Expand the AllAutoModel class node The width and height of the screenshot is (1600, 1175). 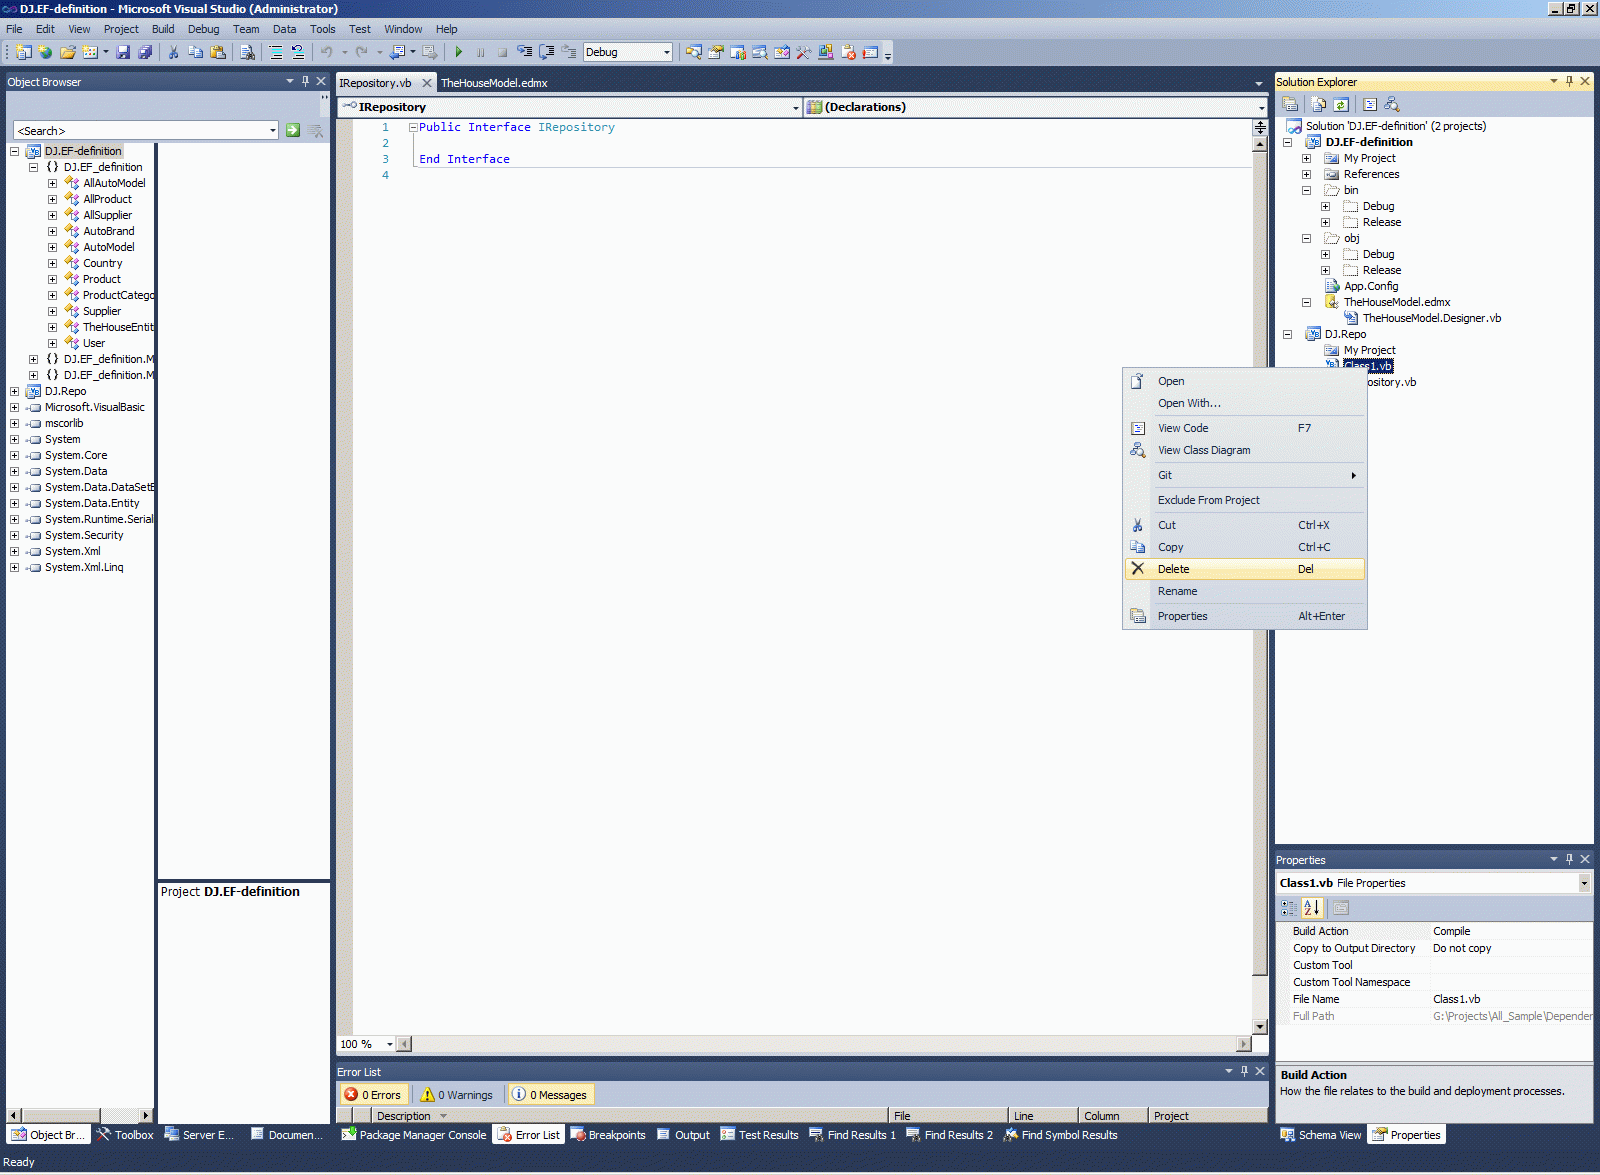[53, 183]
